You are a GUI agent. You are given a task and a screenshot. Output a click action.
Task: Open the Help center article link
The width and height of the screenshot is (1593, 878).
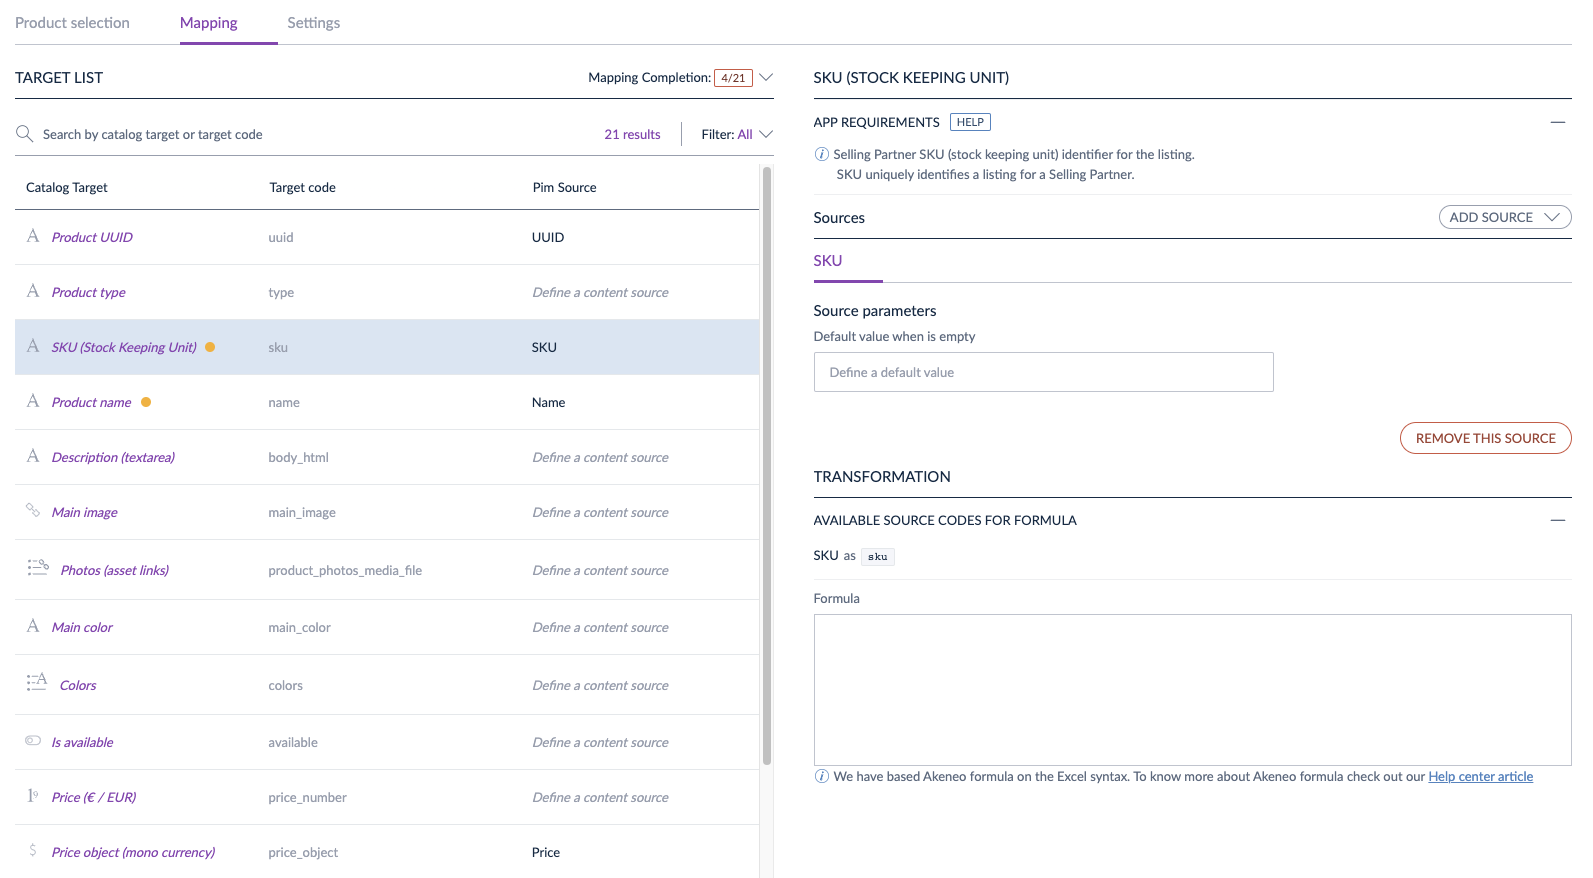tap(1480, 777)
